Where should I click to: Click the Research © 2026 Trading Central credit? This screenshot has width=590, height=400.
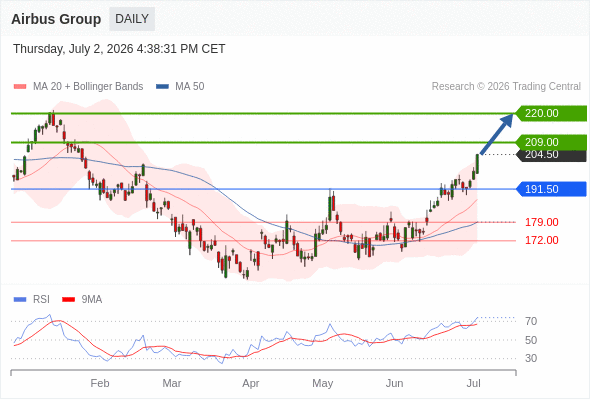[506, 87]
